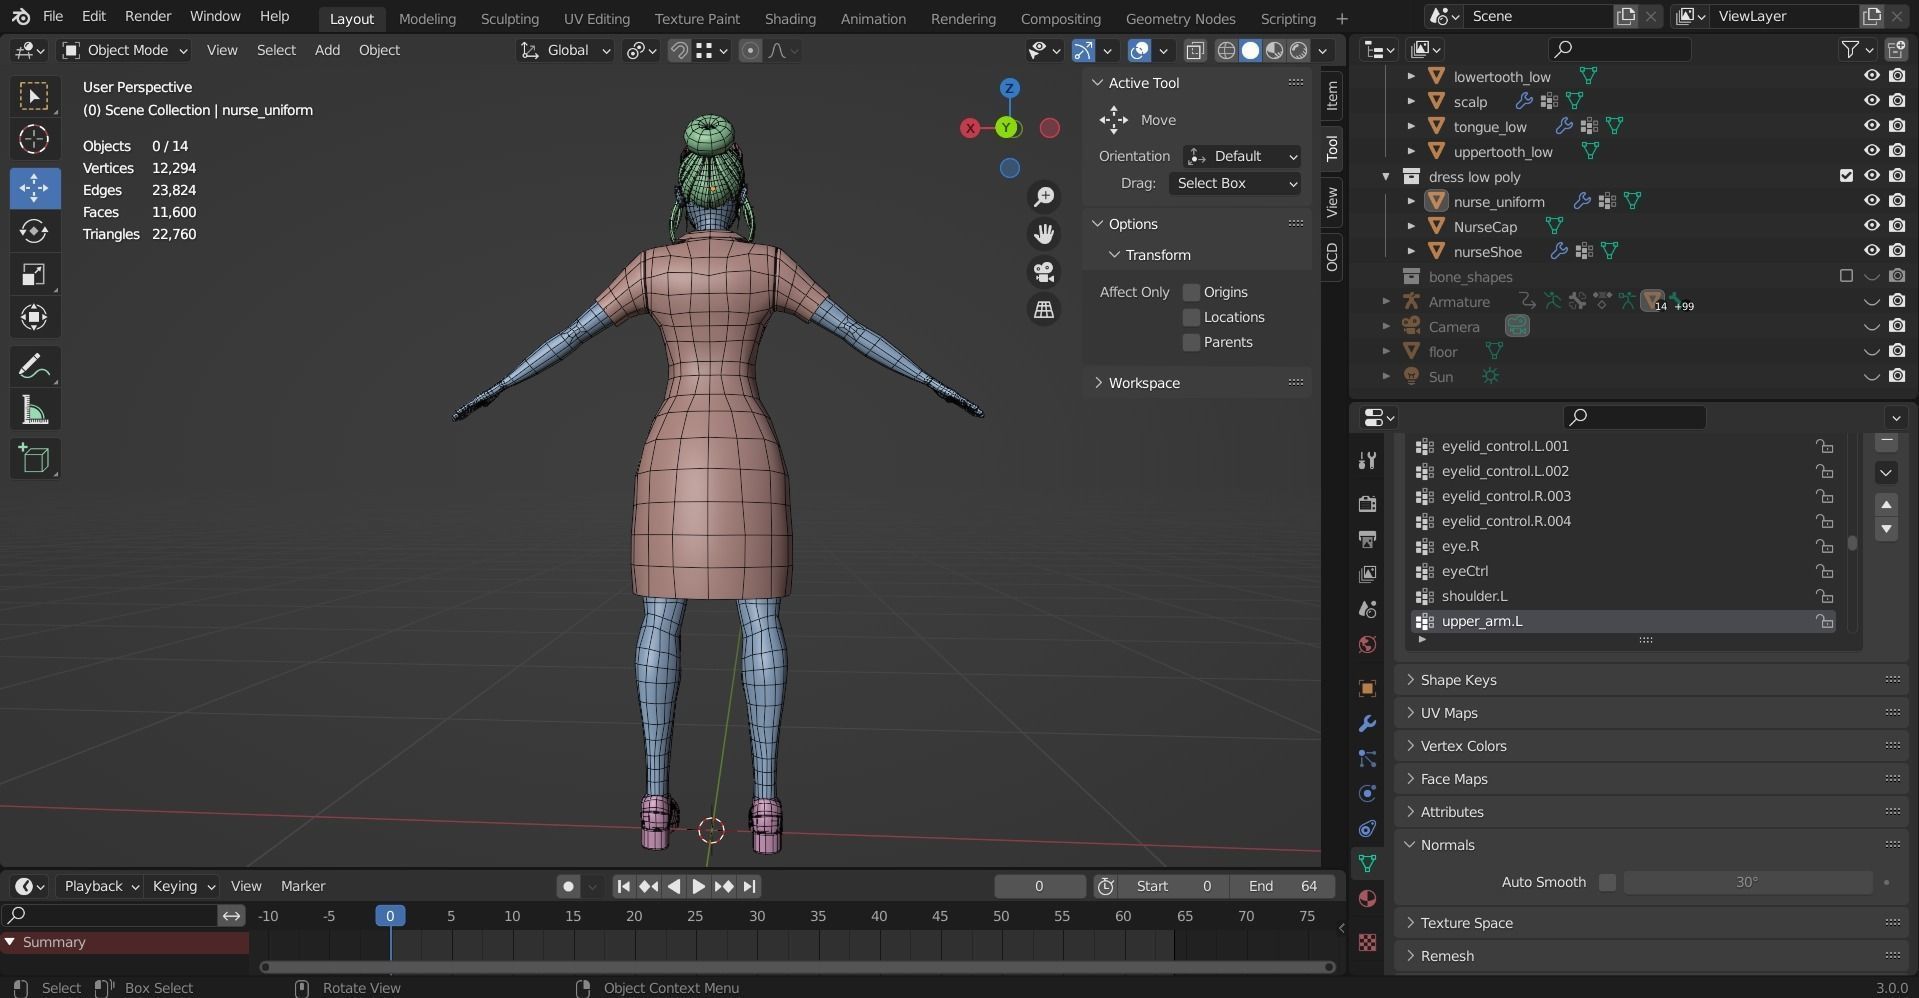Switch perspective/orthographic grid icon
The image size is (1919, 998).
coord(1044,310)
